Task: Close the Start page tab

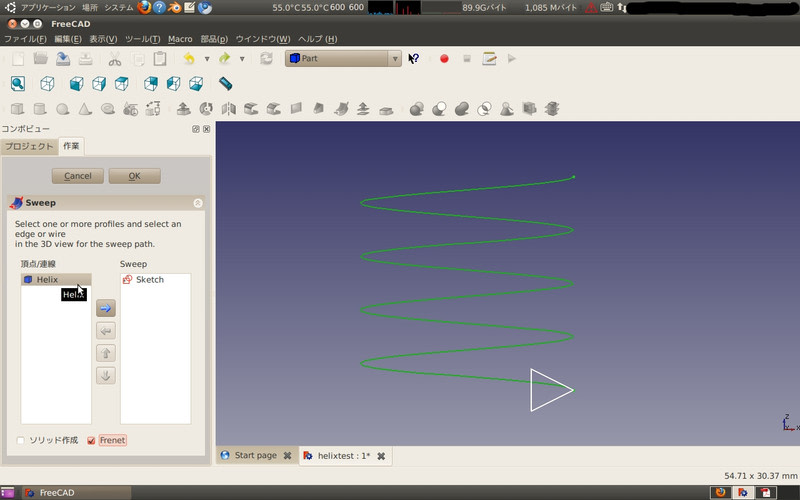Action: click(x=288, y=456)
